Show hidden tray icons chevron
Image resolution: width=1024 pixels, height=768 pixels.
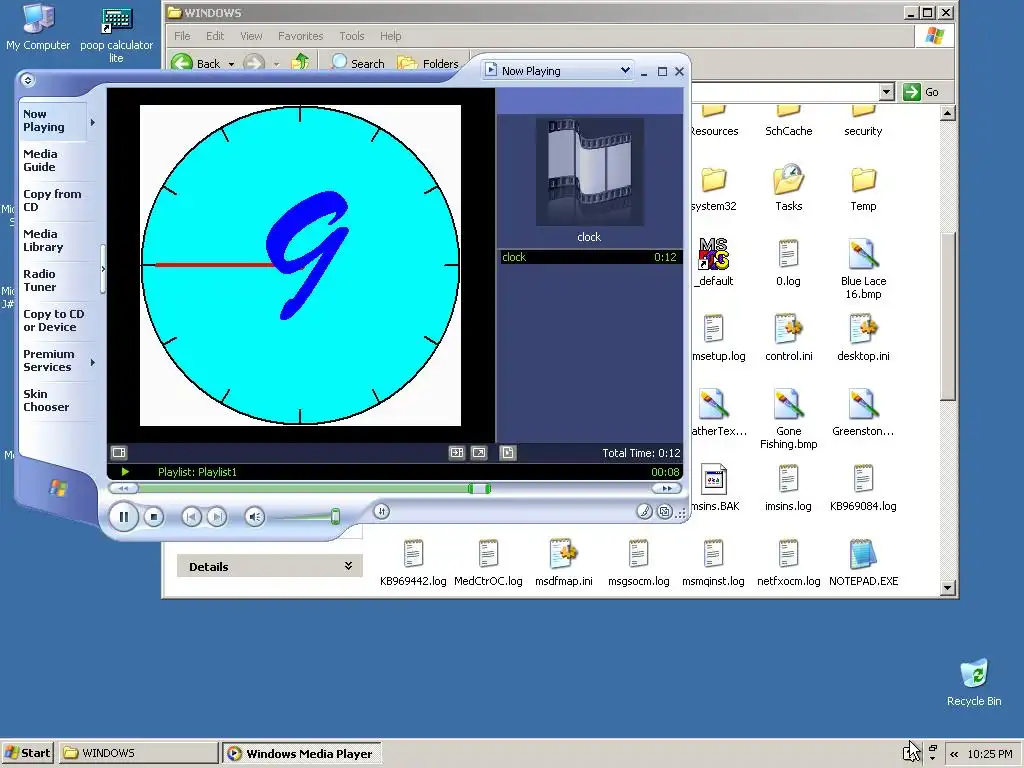954,754
